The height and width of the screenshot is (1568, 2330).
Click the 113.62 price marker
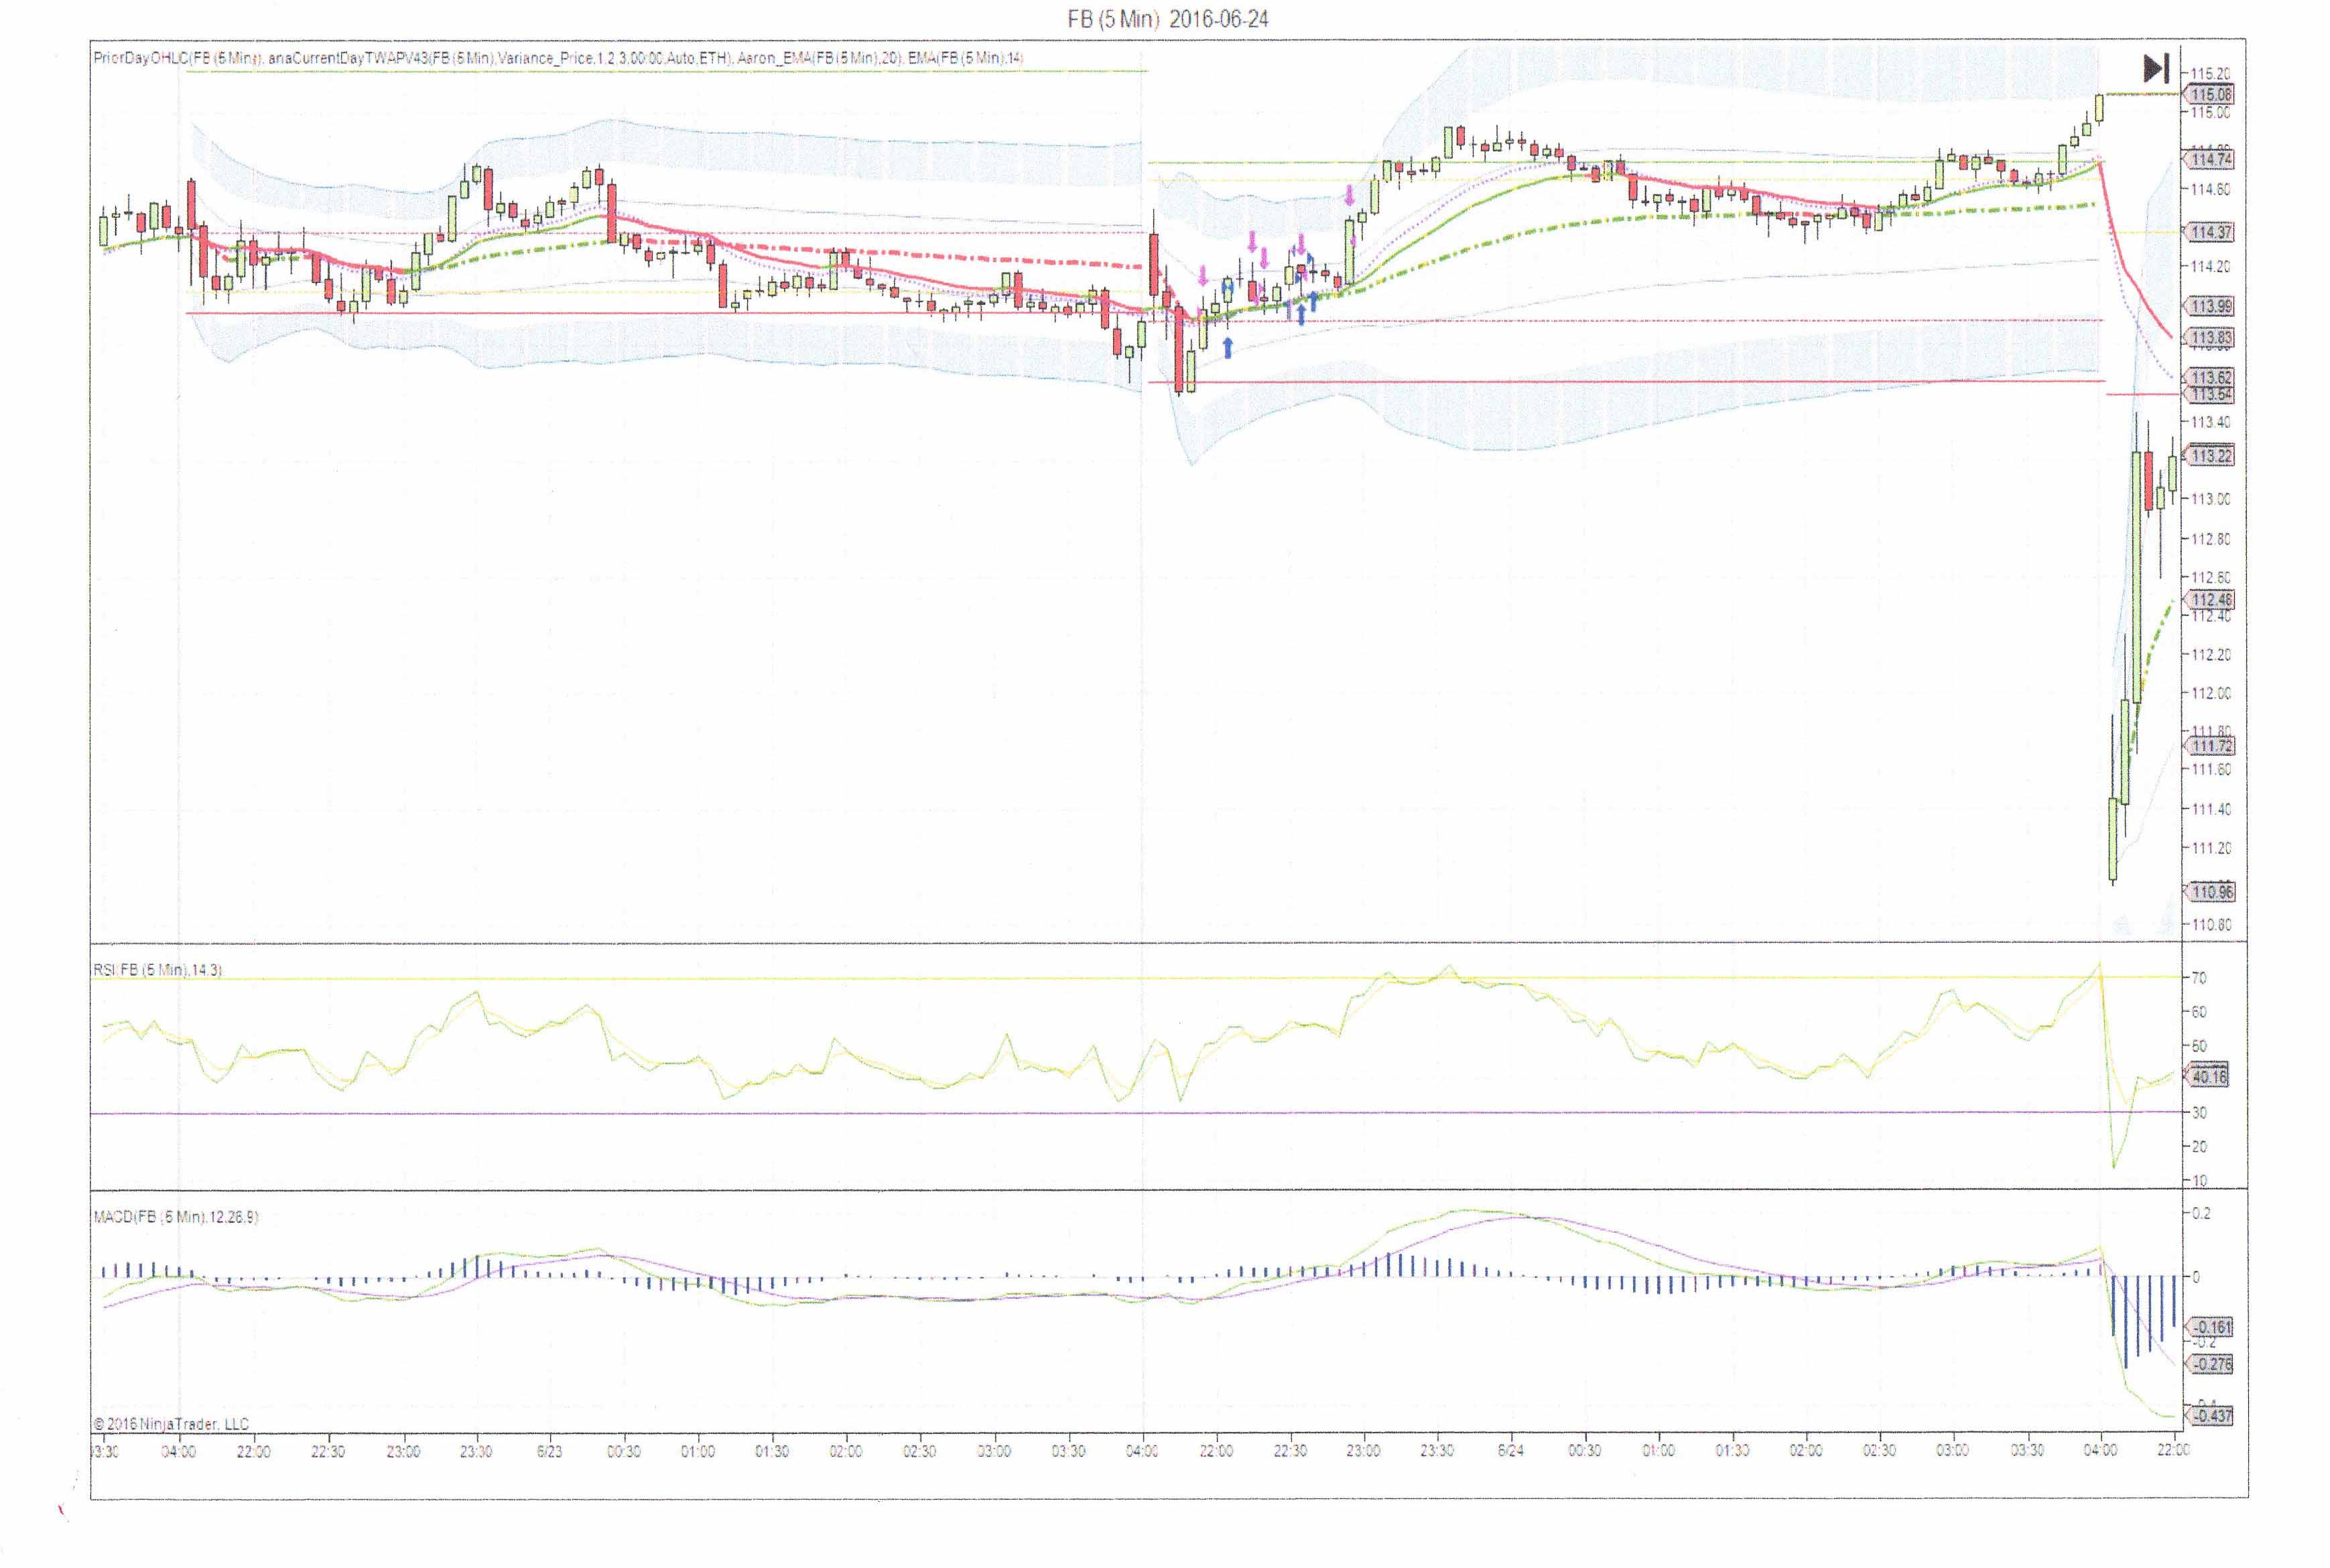click(2210, 377)
